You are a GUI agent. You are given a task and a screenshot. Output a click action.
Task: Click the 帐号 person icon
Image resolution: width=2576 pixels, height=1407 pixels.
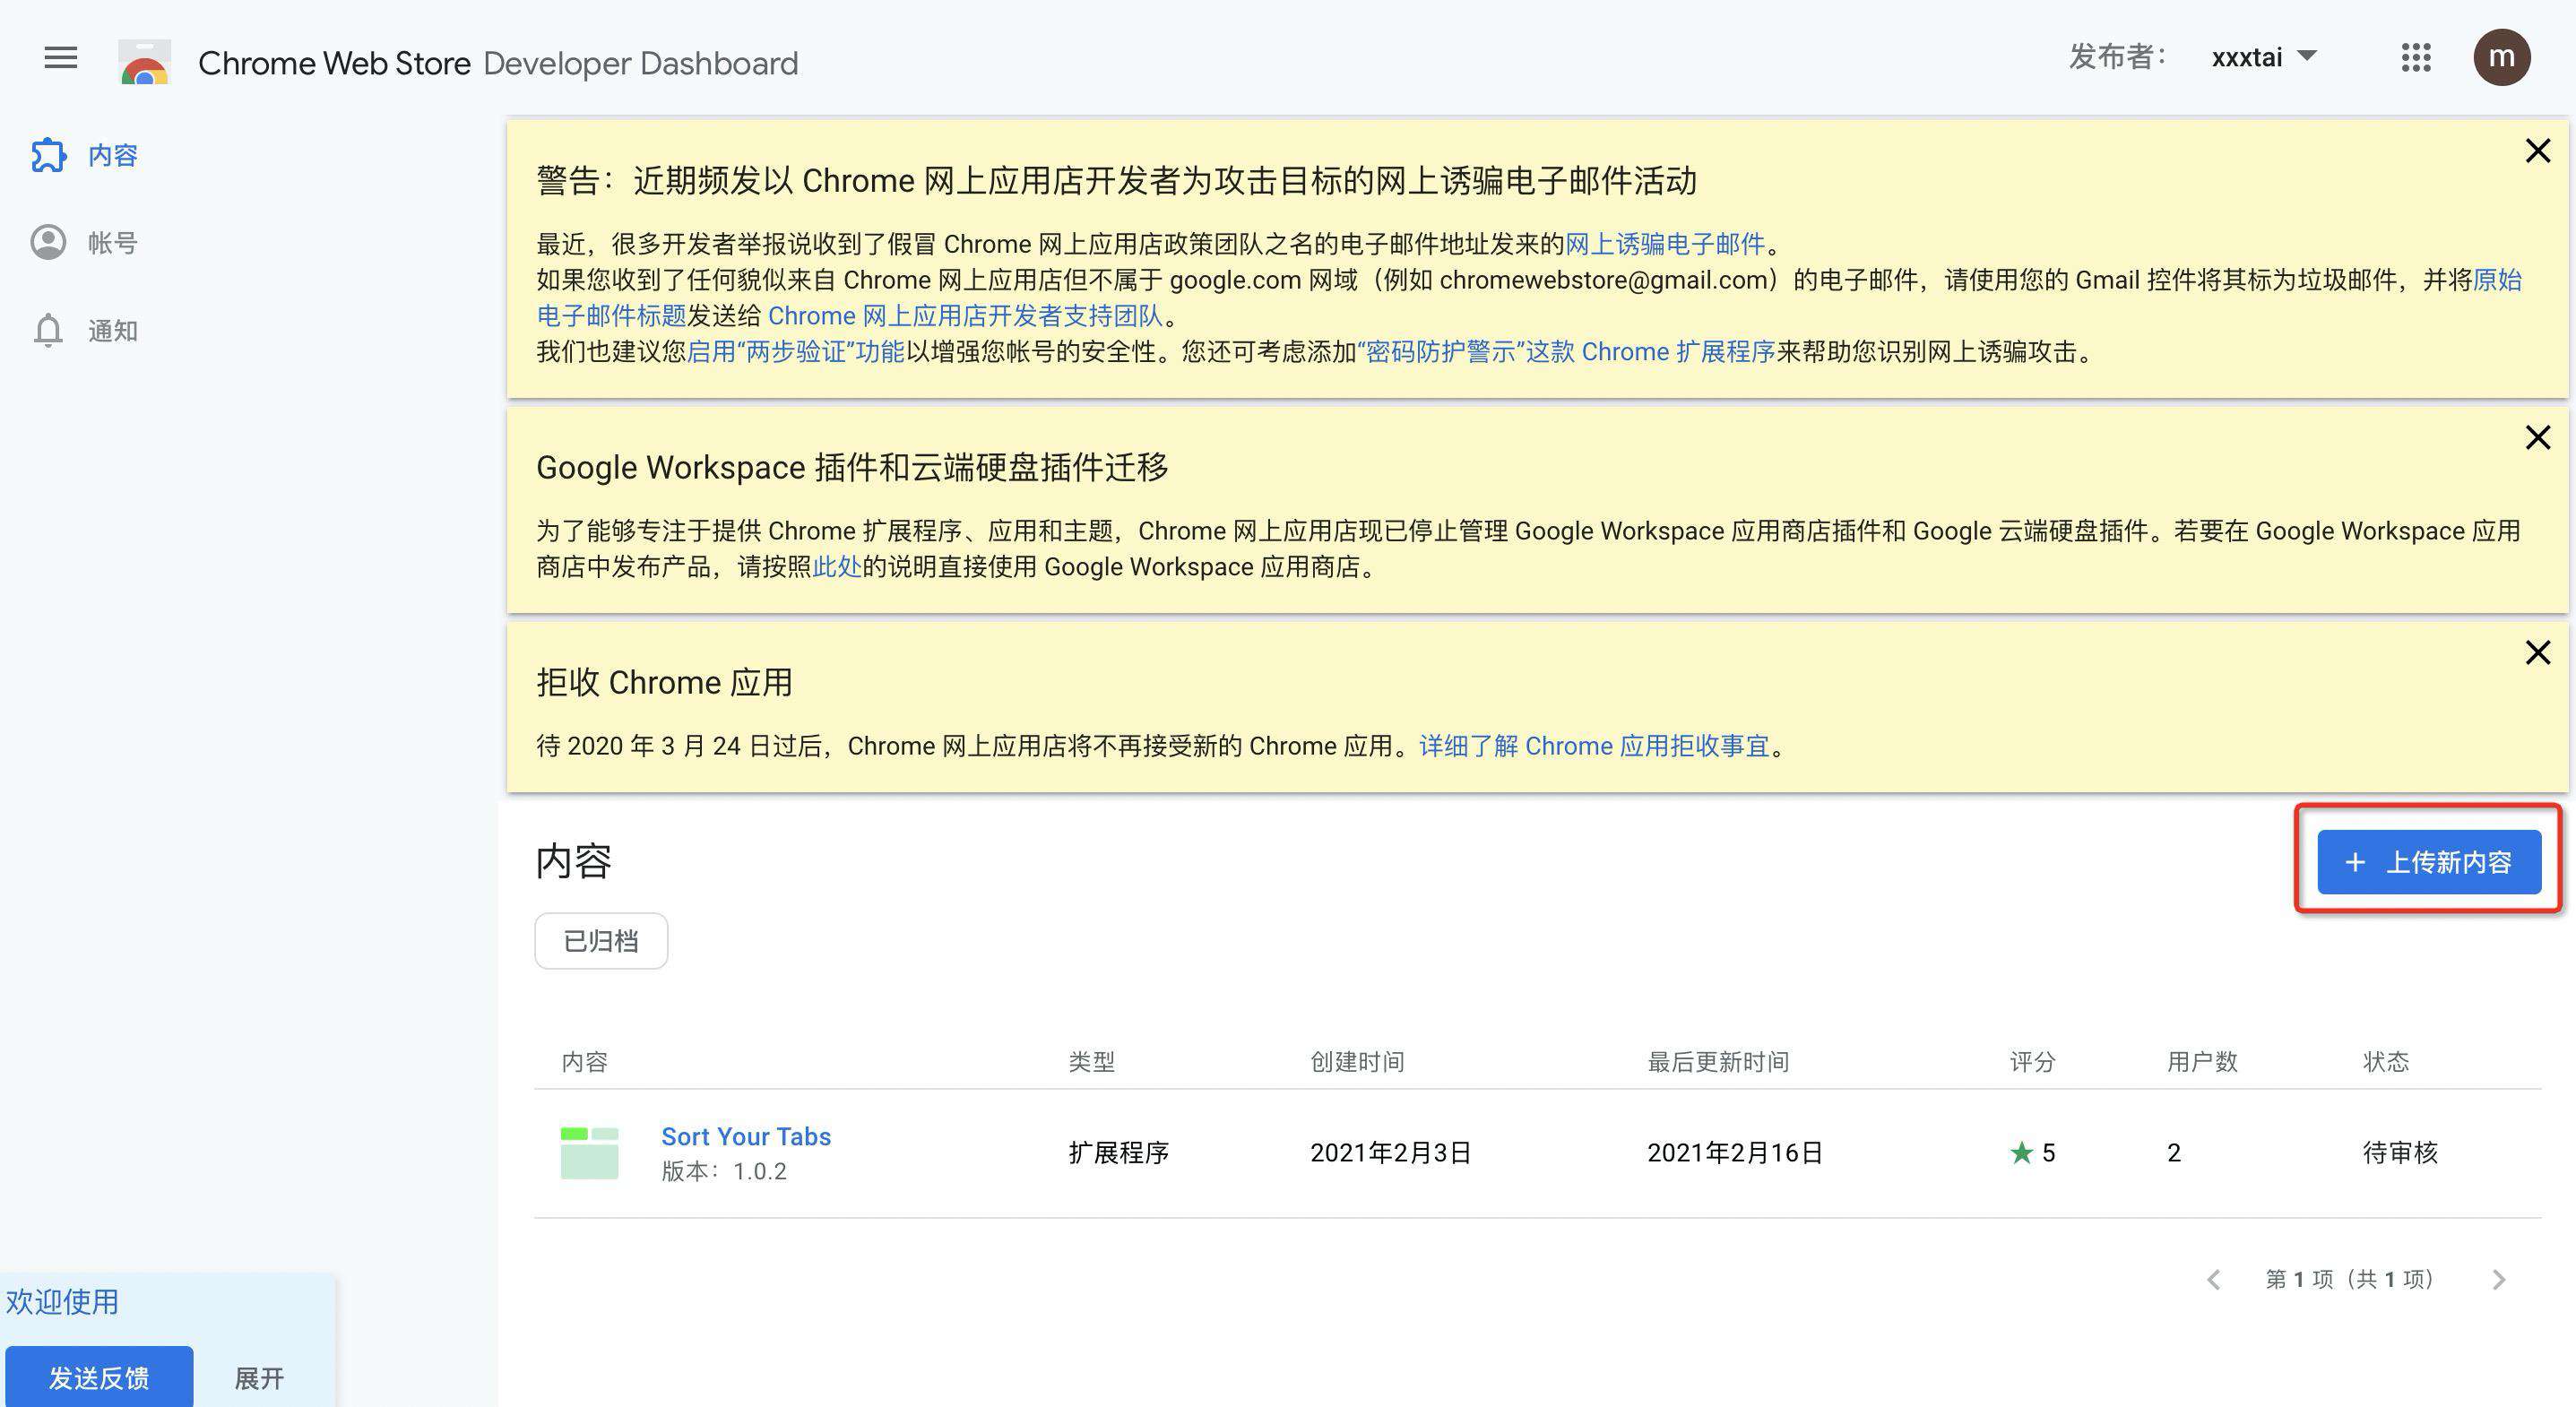click(48, 243)
